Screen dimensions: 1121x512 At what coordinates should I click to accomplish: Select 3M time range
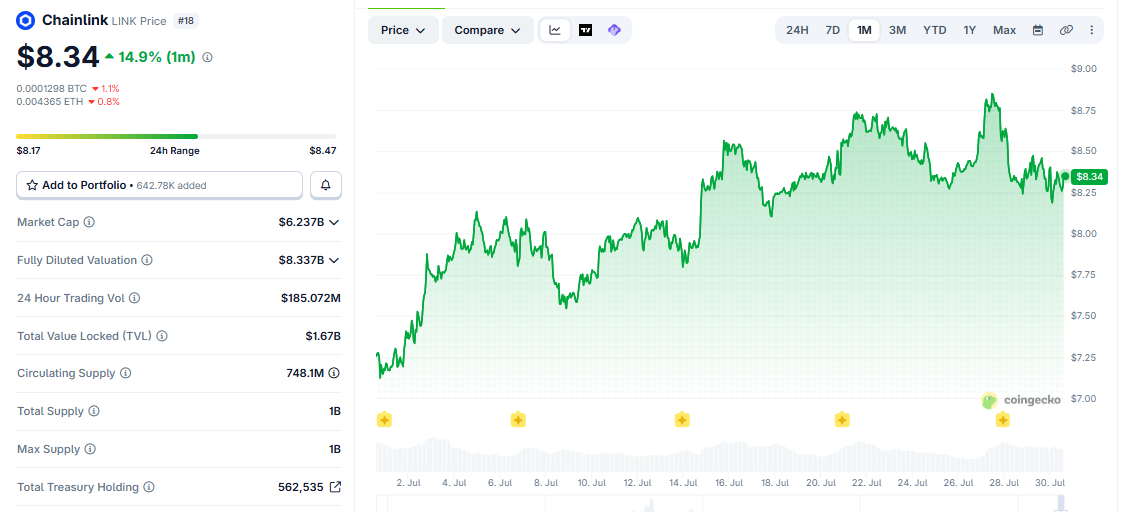(898, 30)
